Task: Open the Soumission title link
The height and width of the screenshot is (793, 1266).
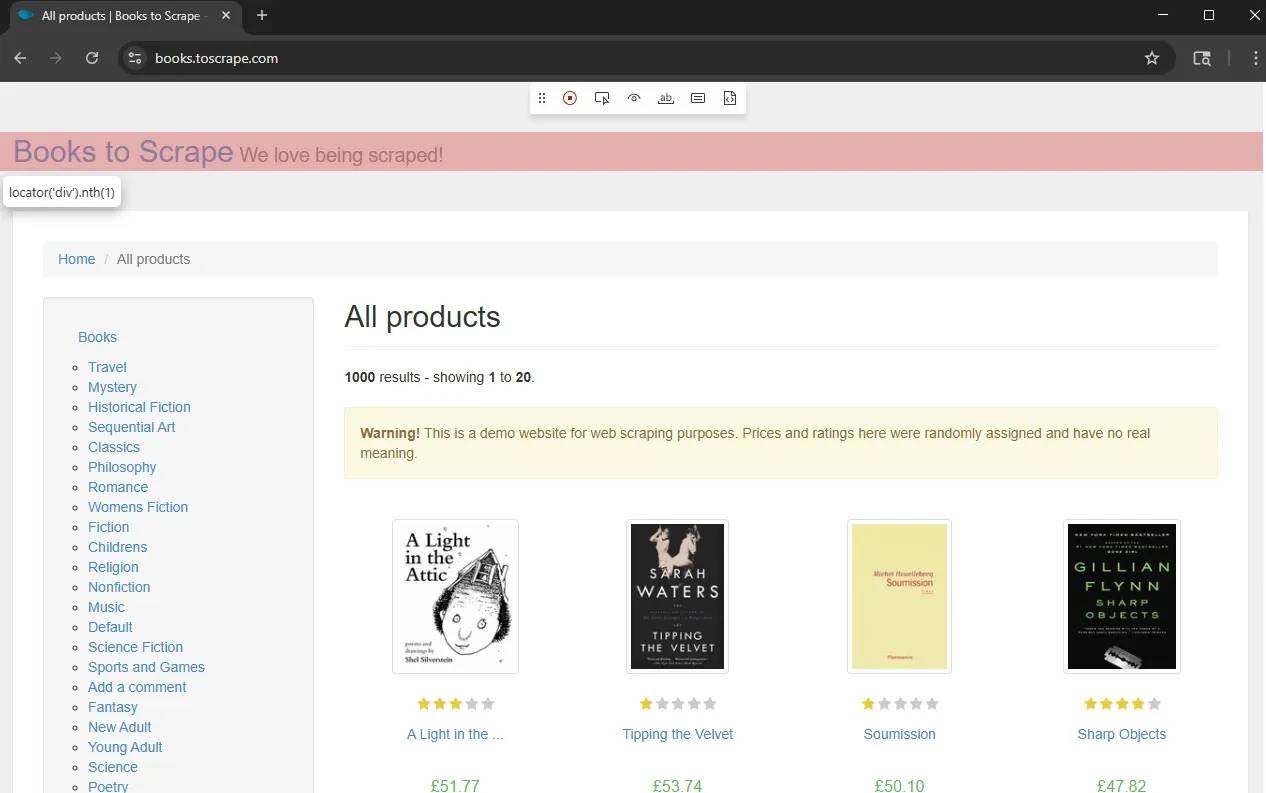Action: click(899, 734)
